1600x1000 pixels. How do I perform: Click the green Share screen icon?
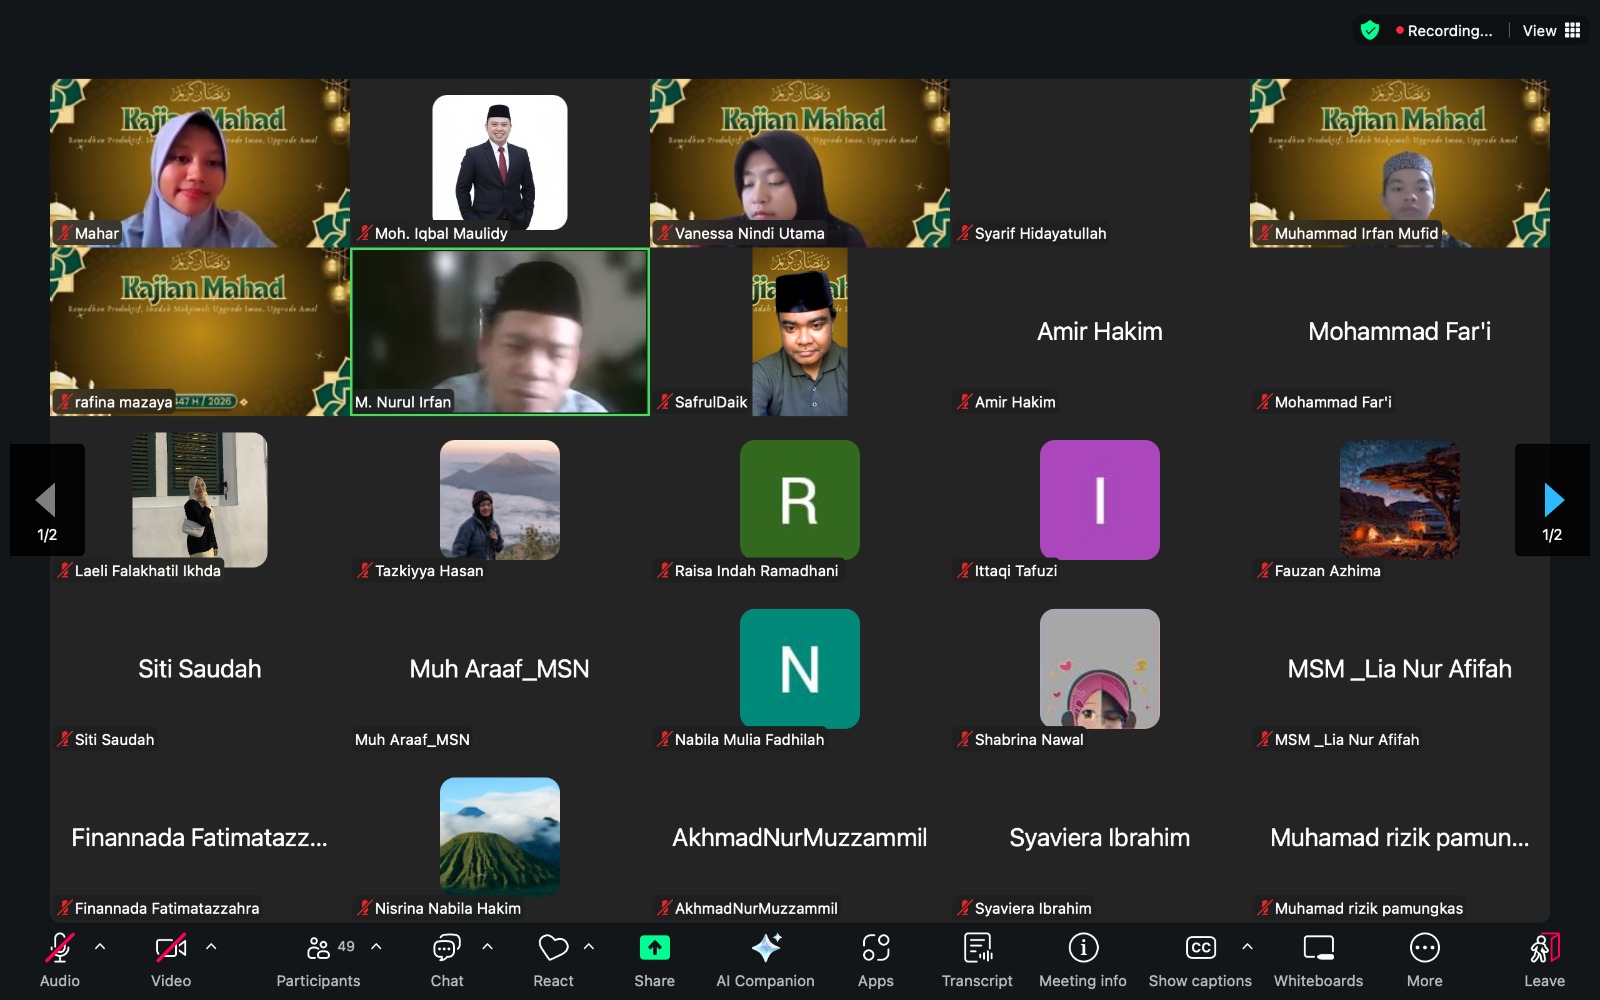[x=654, y=948]
